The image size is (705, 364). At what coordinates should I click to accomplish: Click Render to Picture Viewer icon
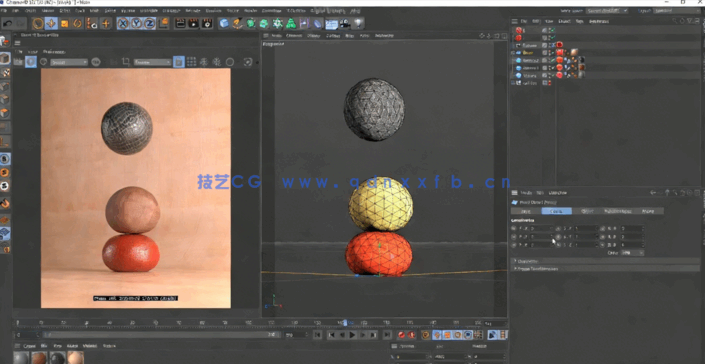pos(193,23)
